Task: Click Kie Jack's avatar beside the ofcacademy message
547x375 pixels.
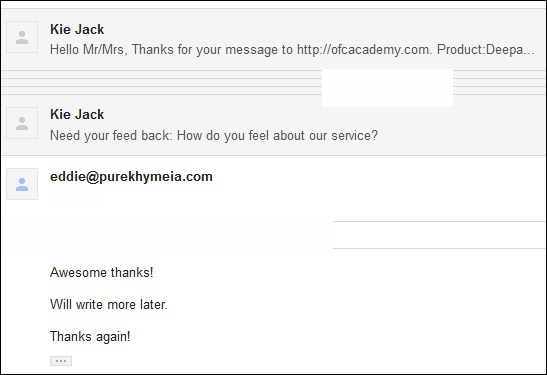Action: tap(22, 37)
